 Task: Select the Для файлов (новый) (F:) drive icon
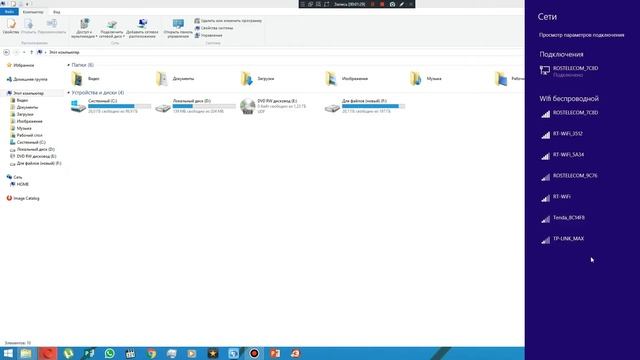point(332,108)
